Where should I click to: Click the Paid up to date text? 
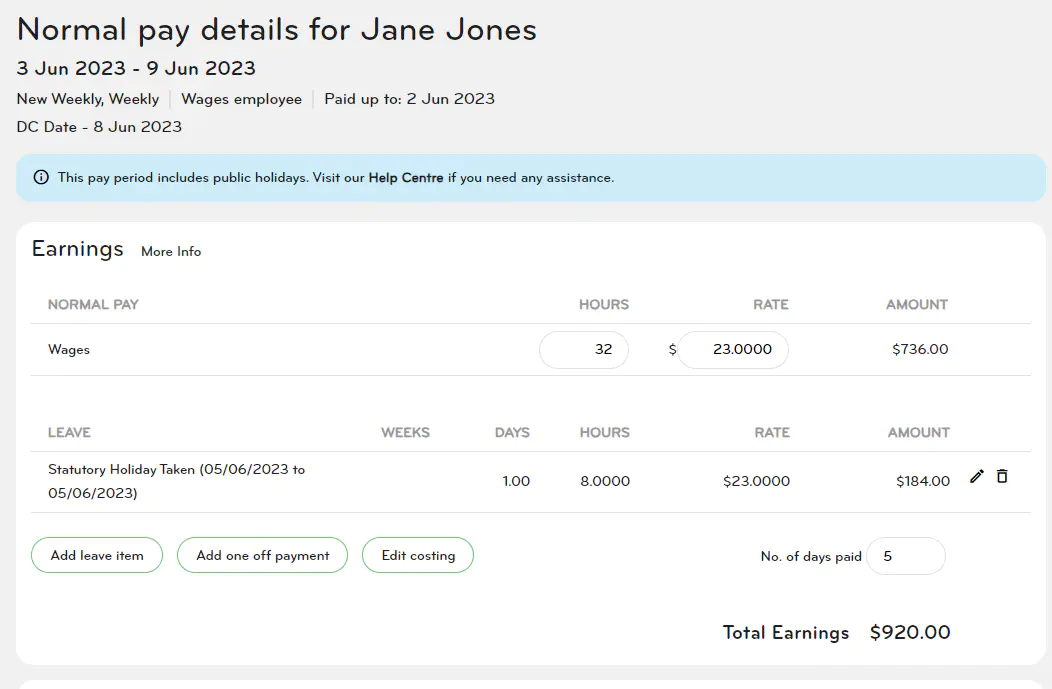click(x=409, y=99)
